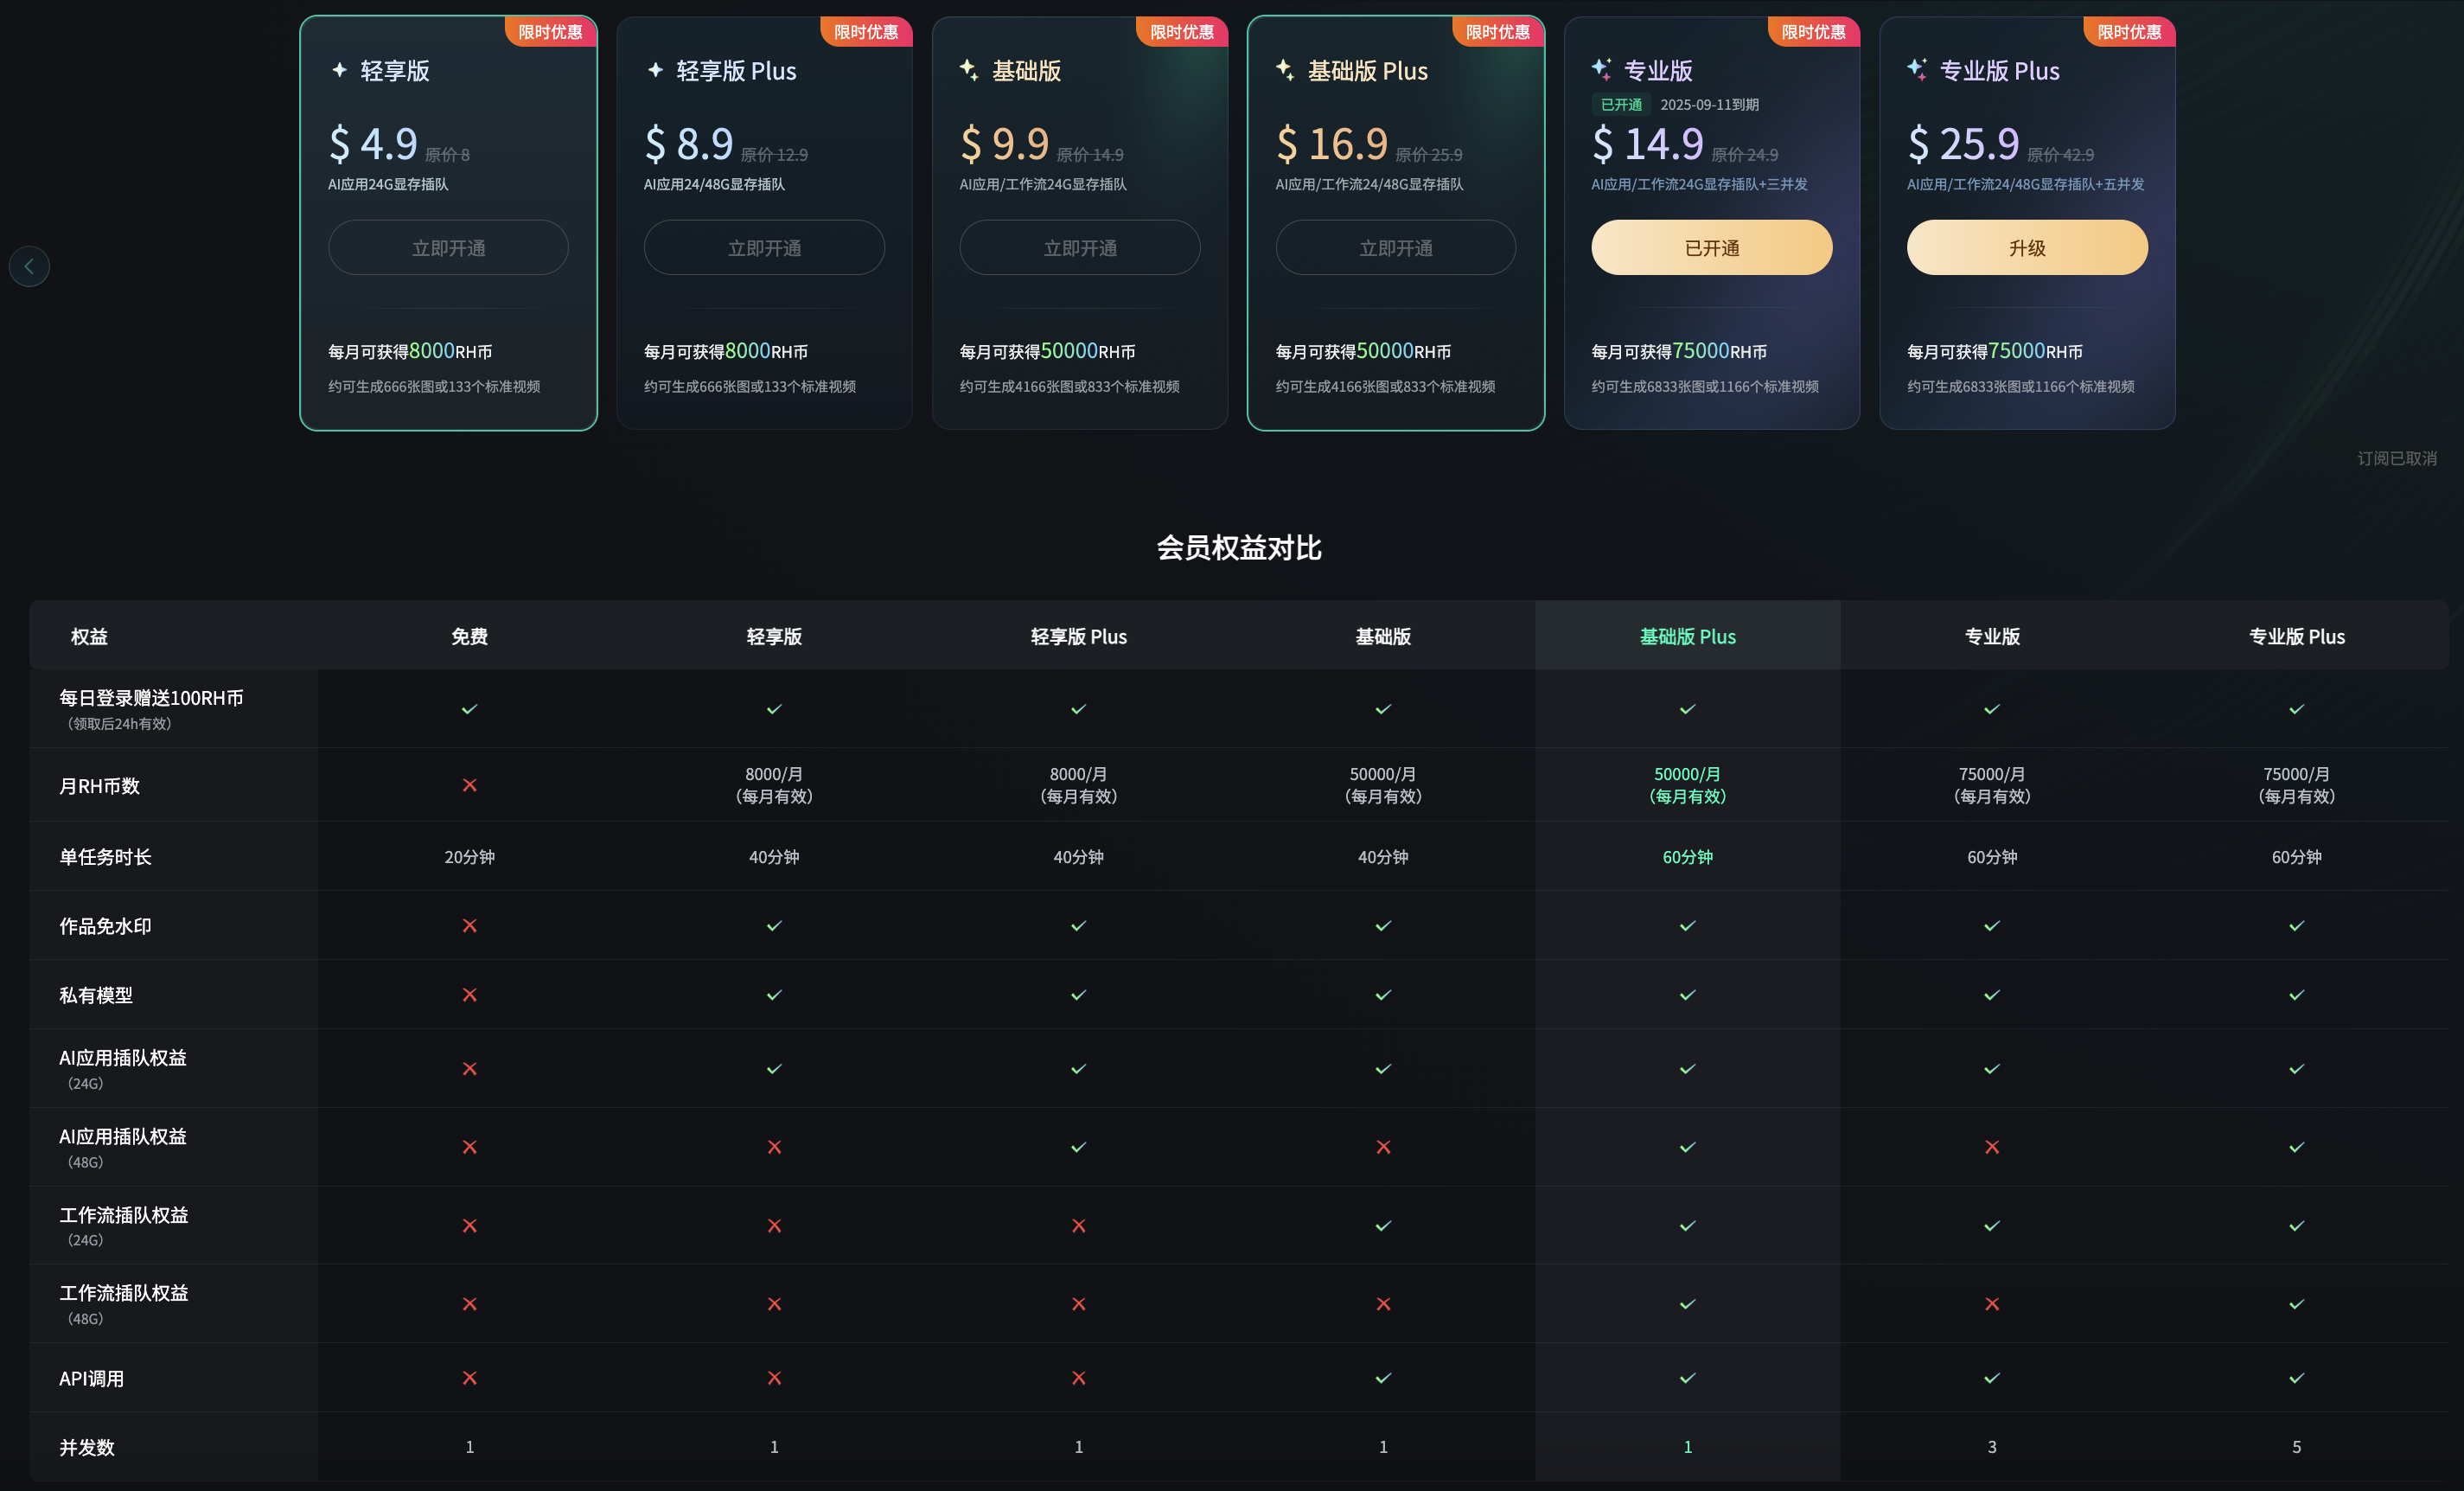Click the sparkle icon beside 专业版 title

(1602, 68)
